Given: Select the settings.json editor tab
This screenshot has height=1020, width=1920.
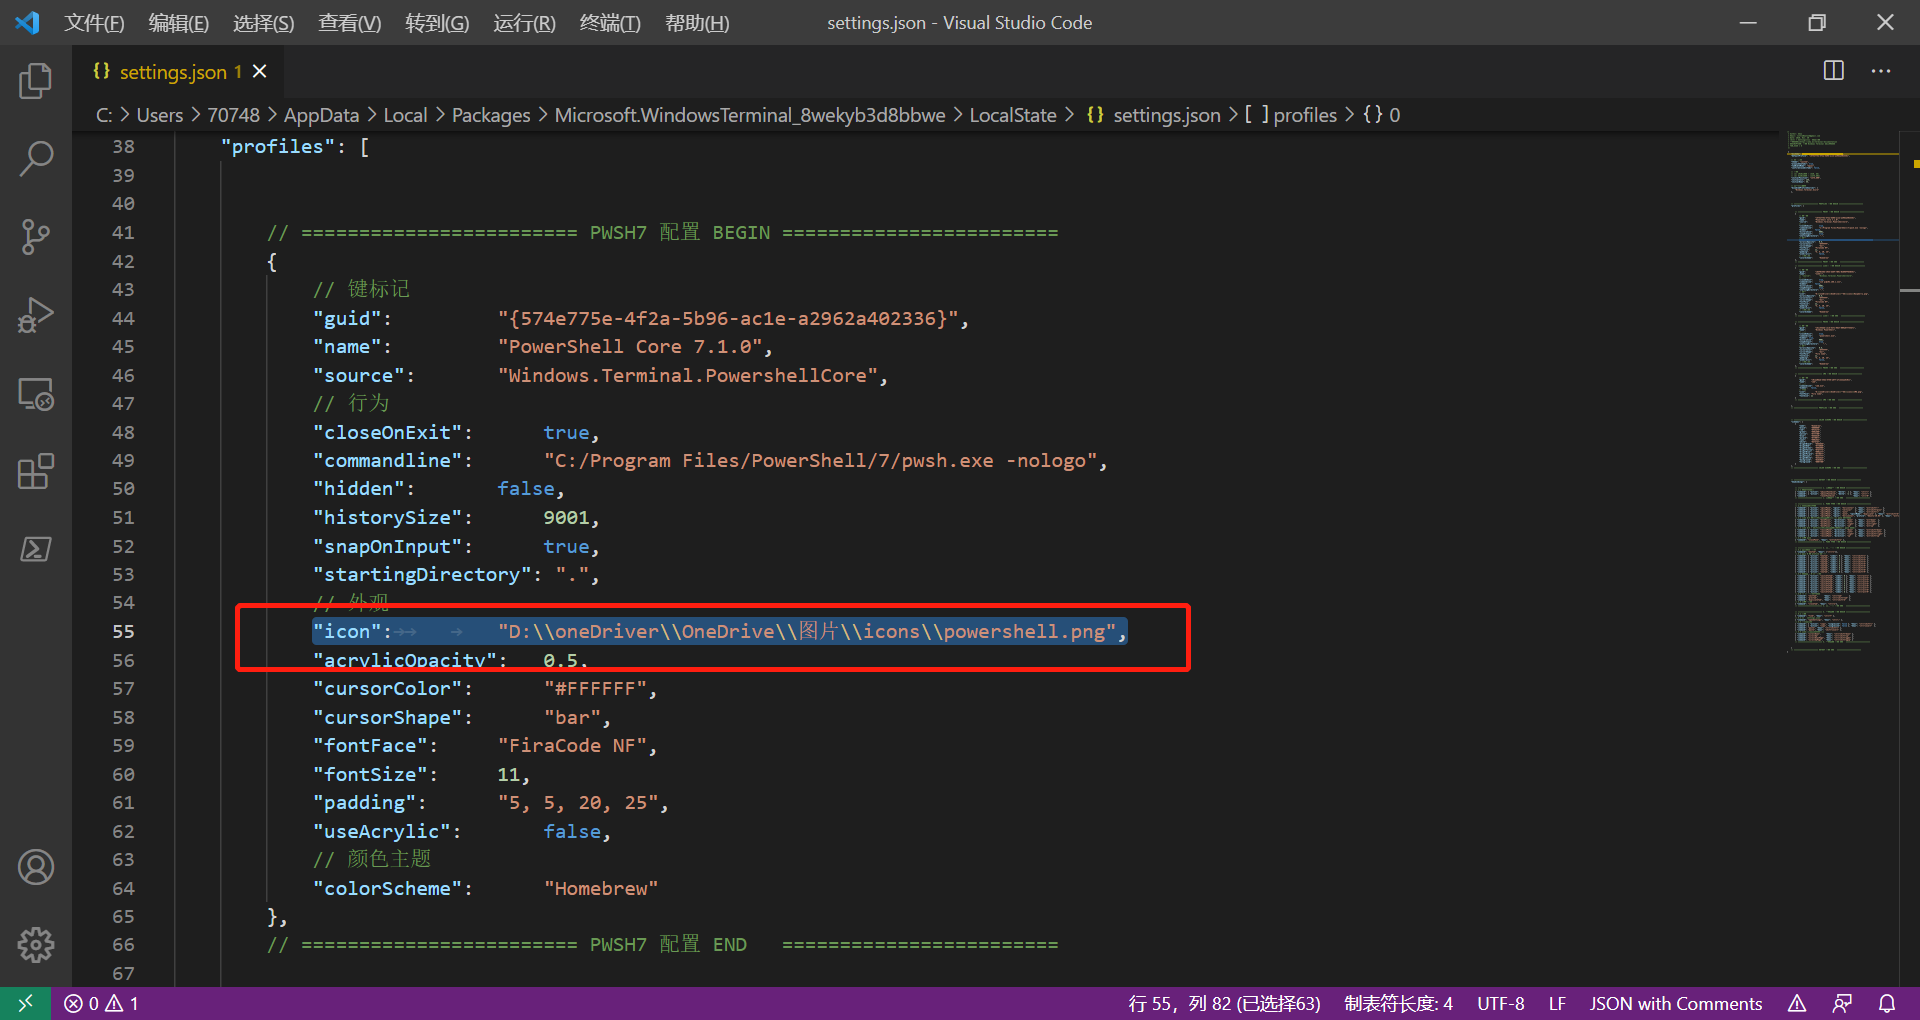Looking at the screenshot, I should click(178, 71).
